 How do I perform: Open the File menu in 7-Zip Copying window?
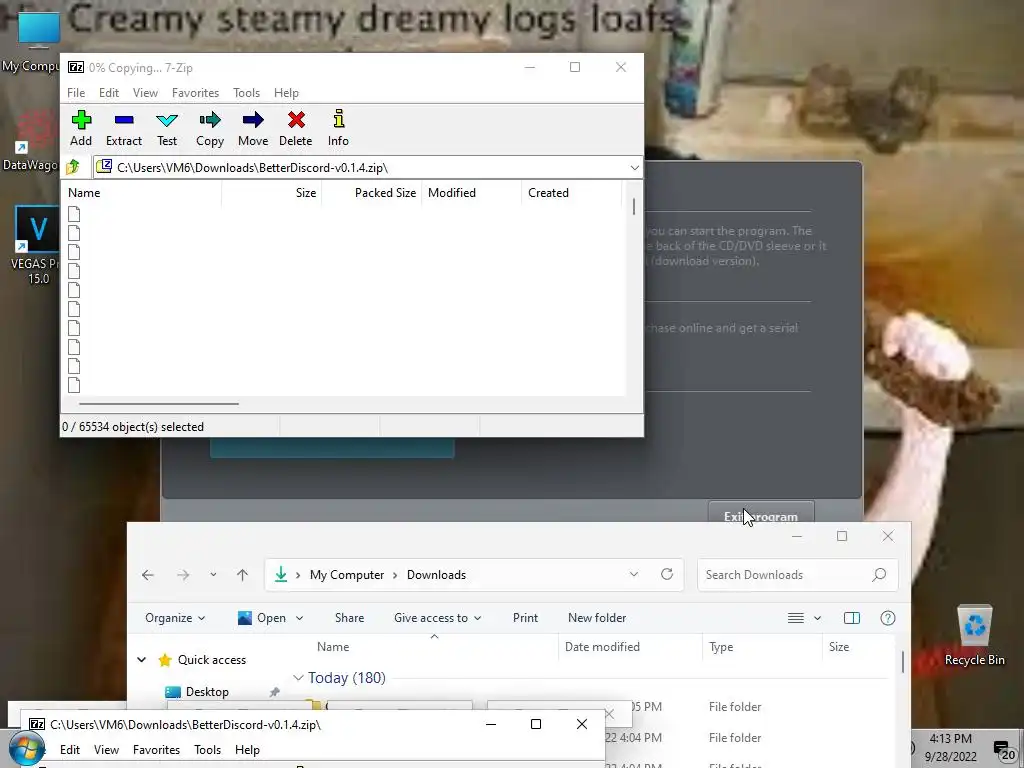coord(76,93)
